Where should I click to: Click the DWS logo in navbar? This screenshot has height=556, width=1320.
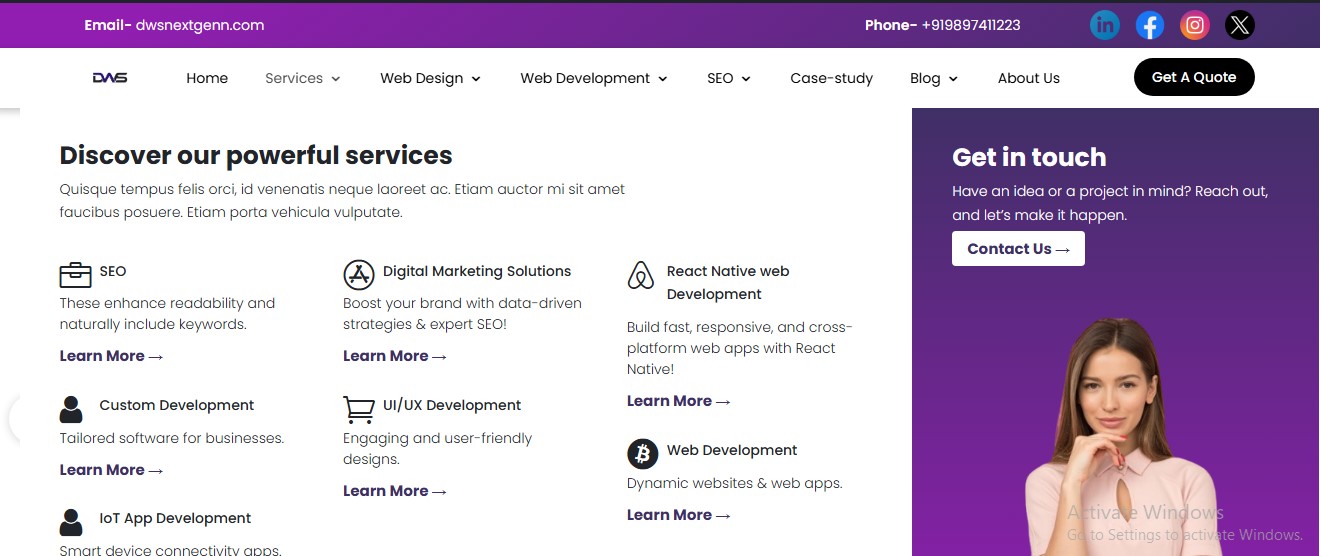[110, 78]
